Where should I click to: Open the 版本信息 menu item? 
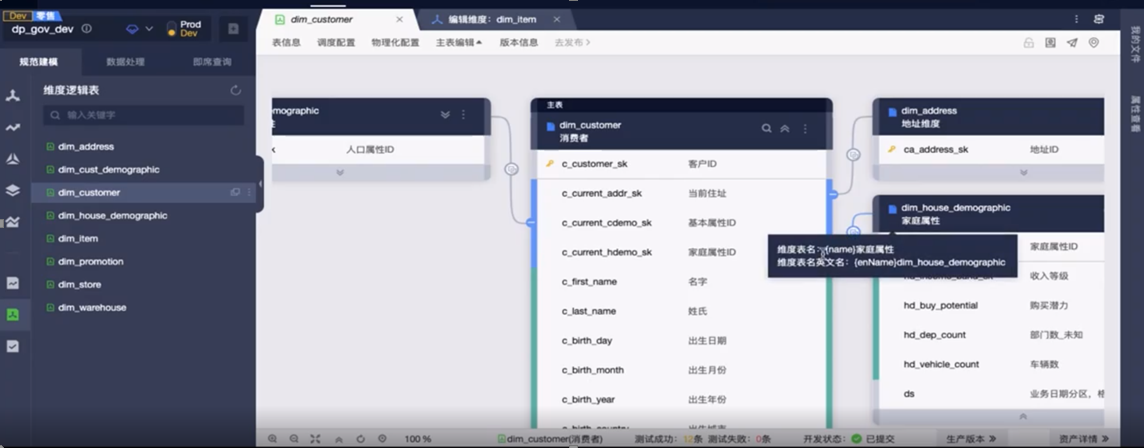coord(519,42)
